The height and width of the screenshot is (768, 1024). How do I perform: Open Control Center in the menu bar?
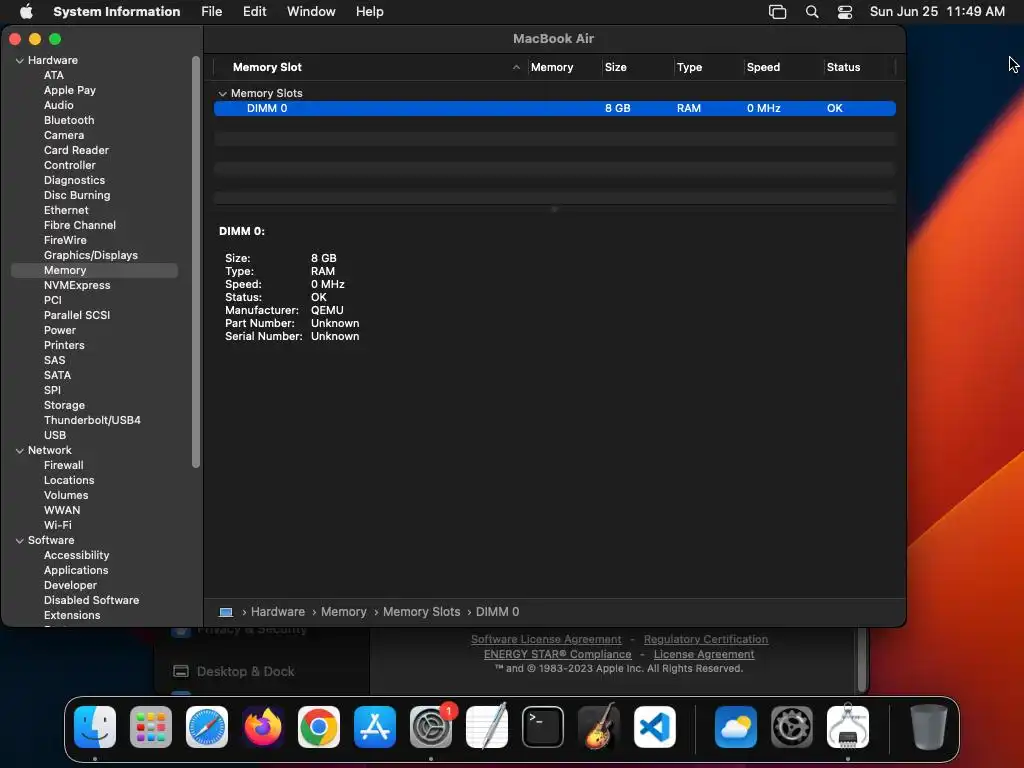pos(845,12)
